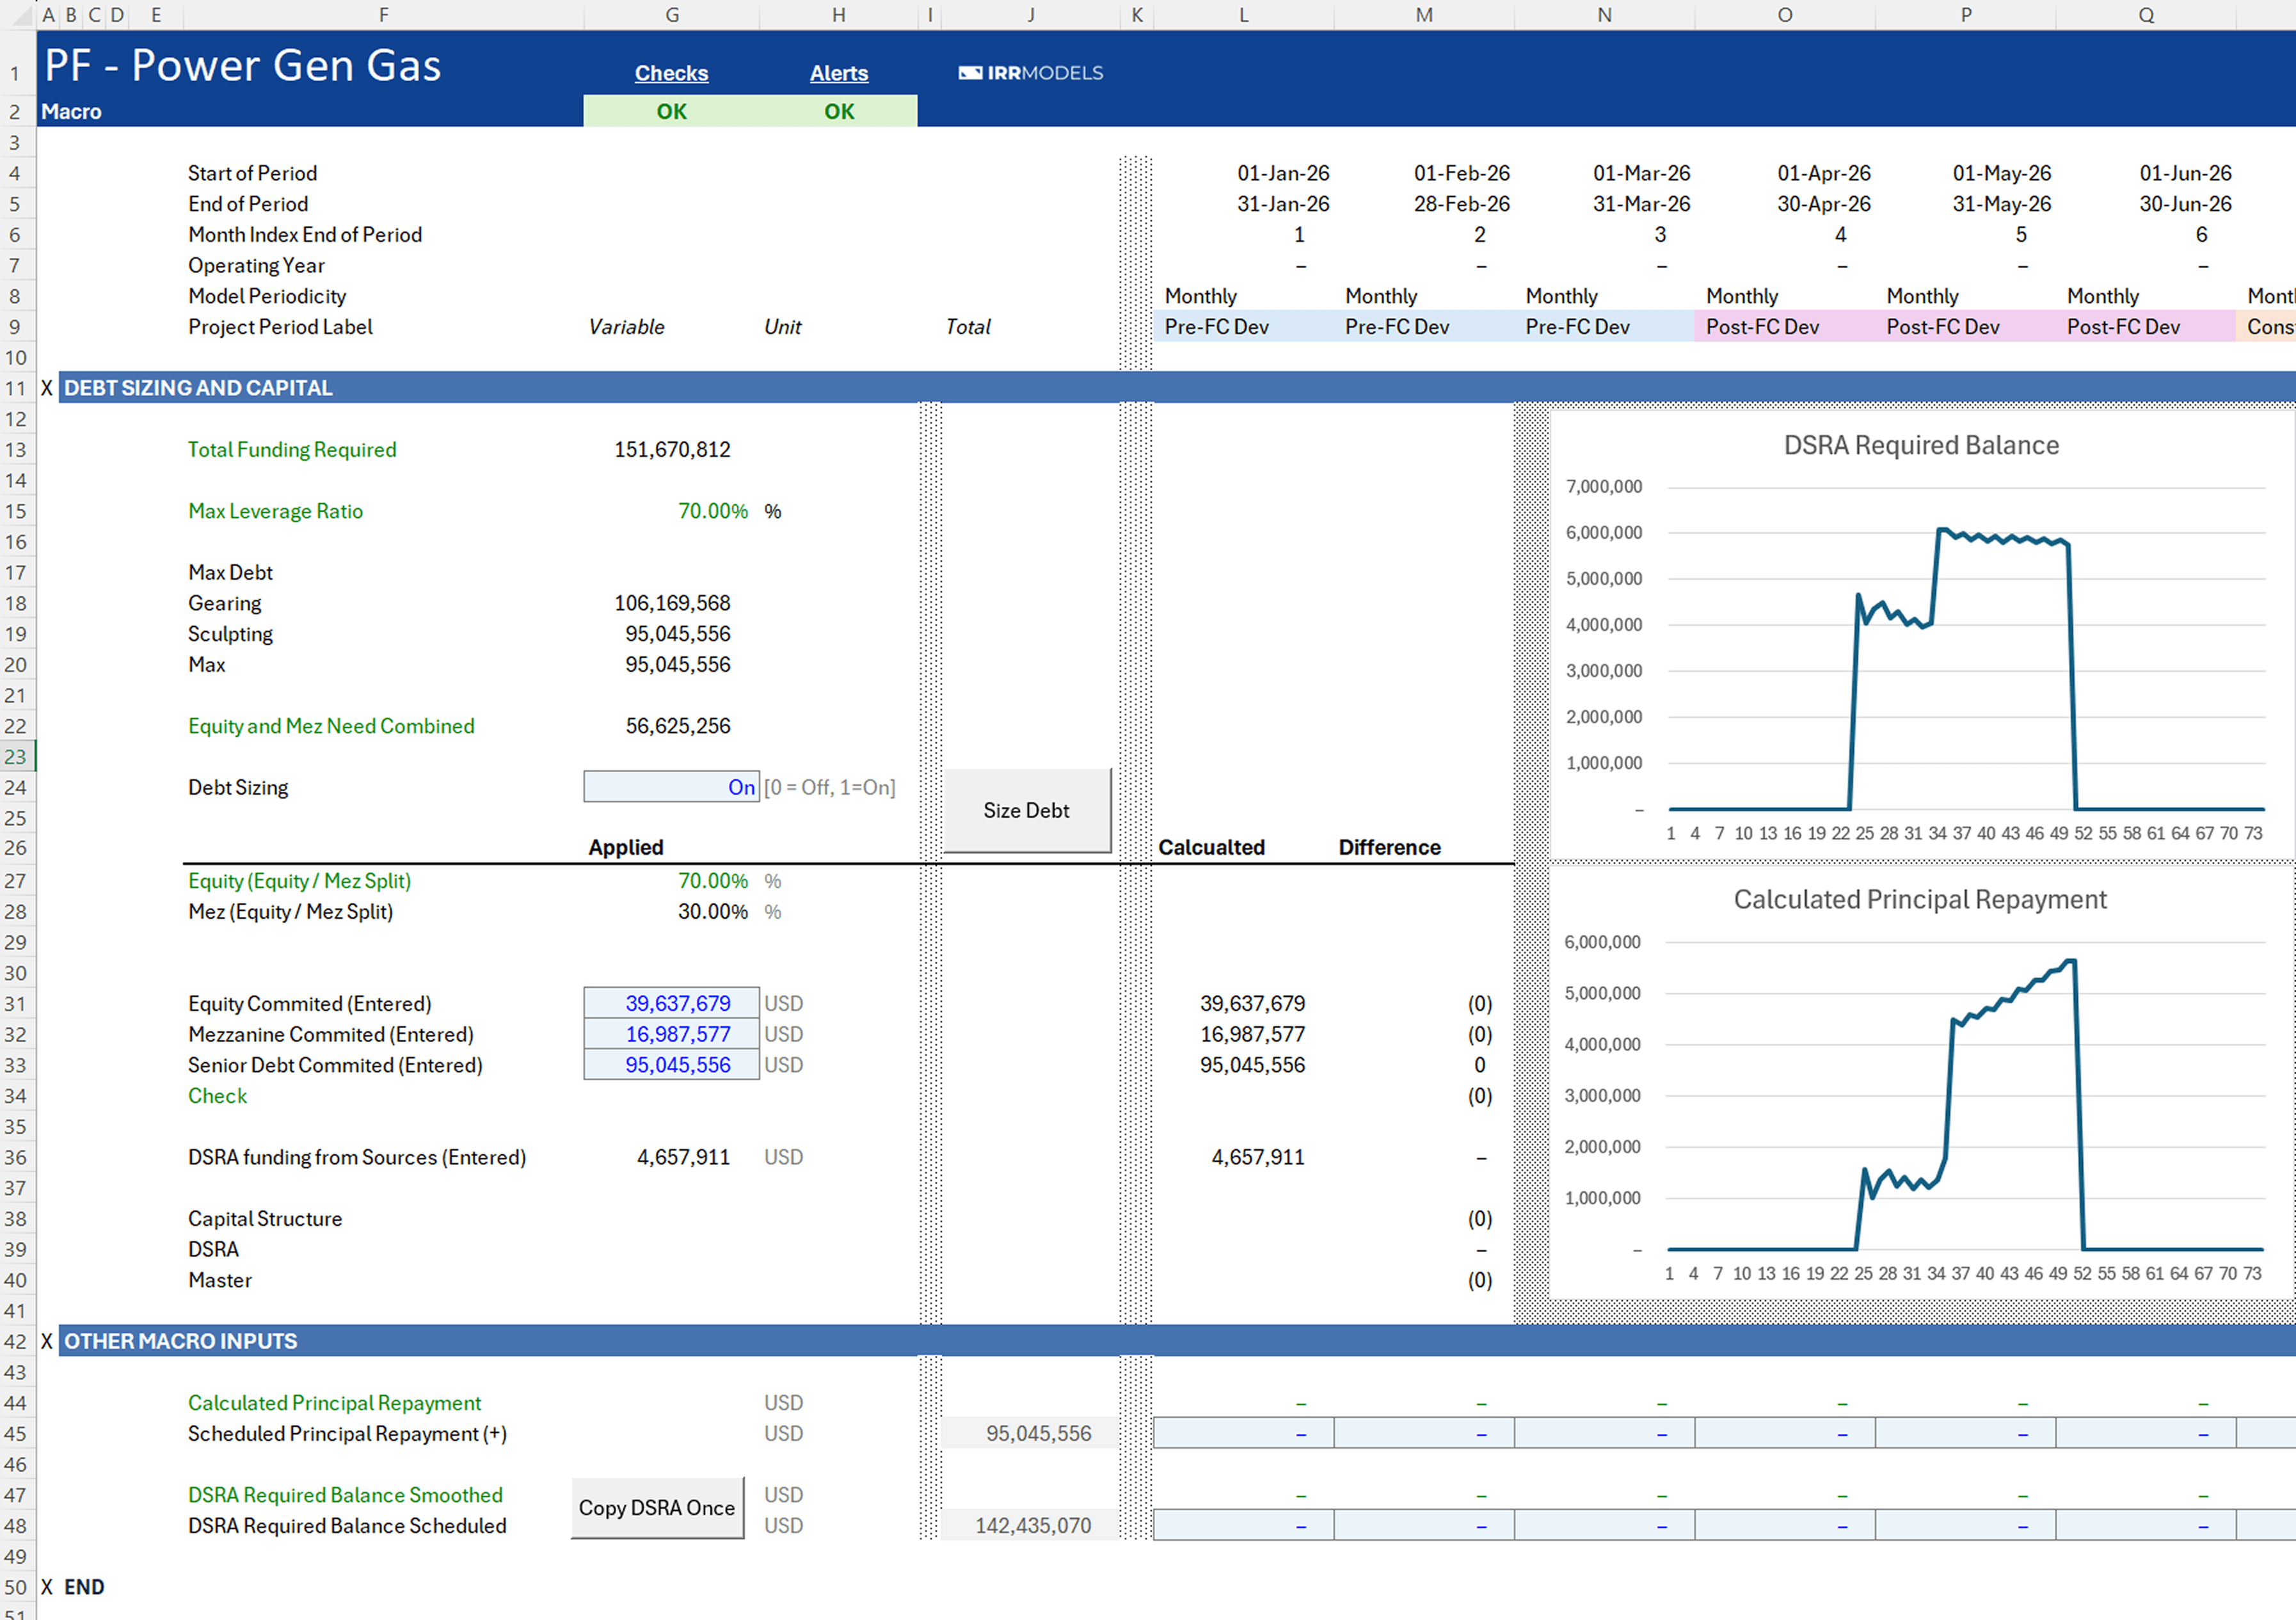This screenshot has width=2296, height=1620.
Task: Open the Alerts link
Action: (838, 73)
